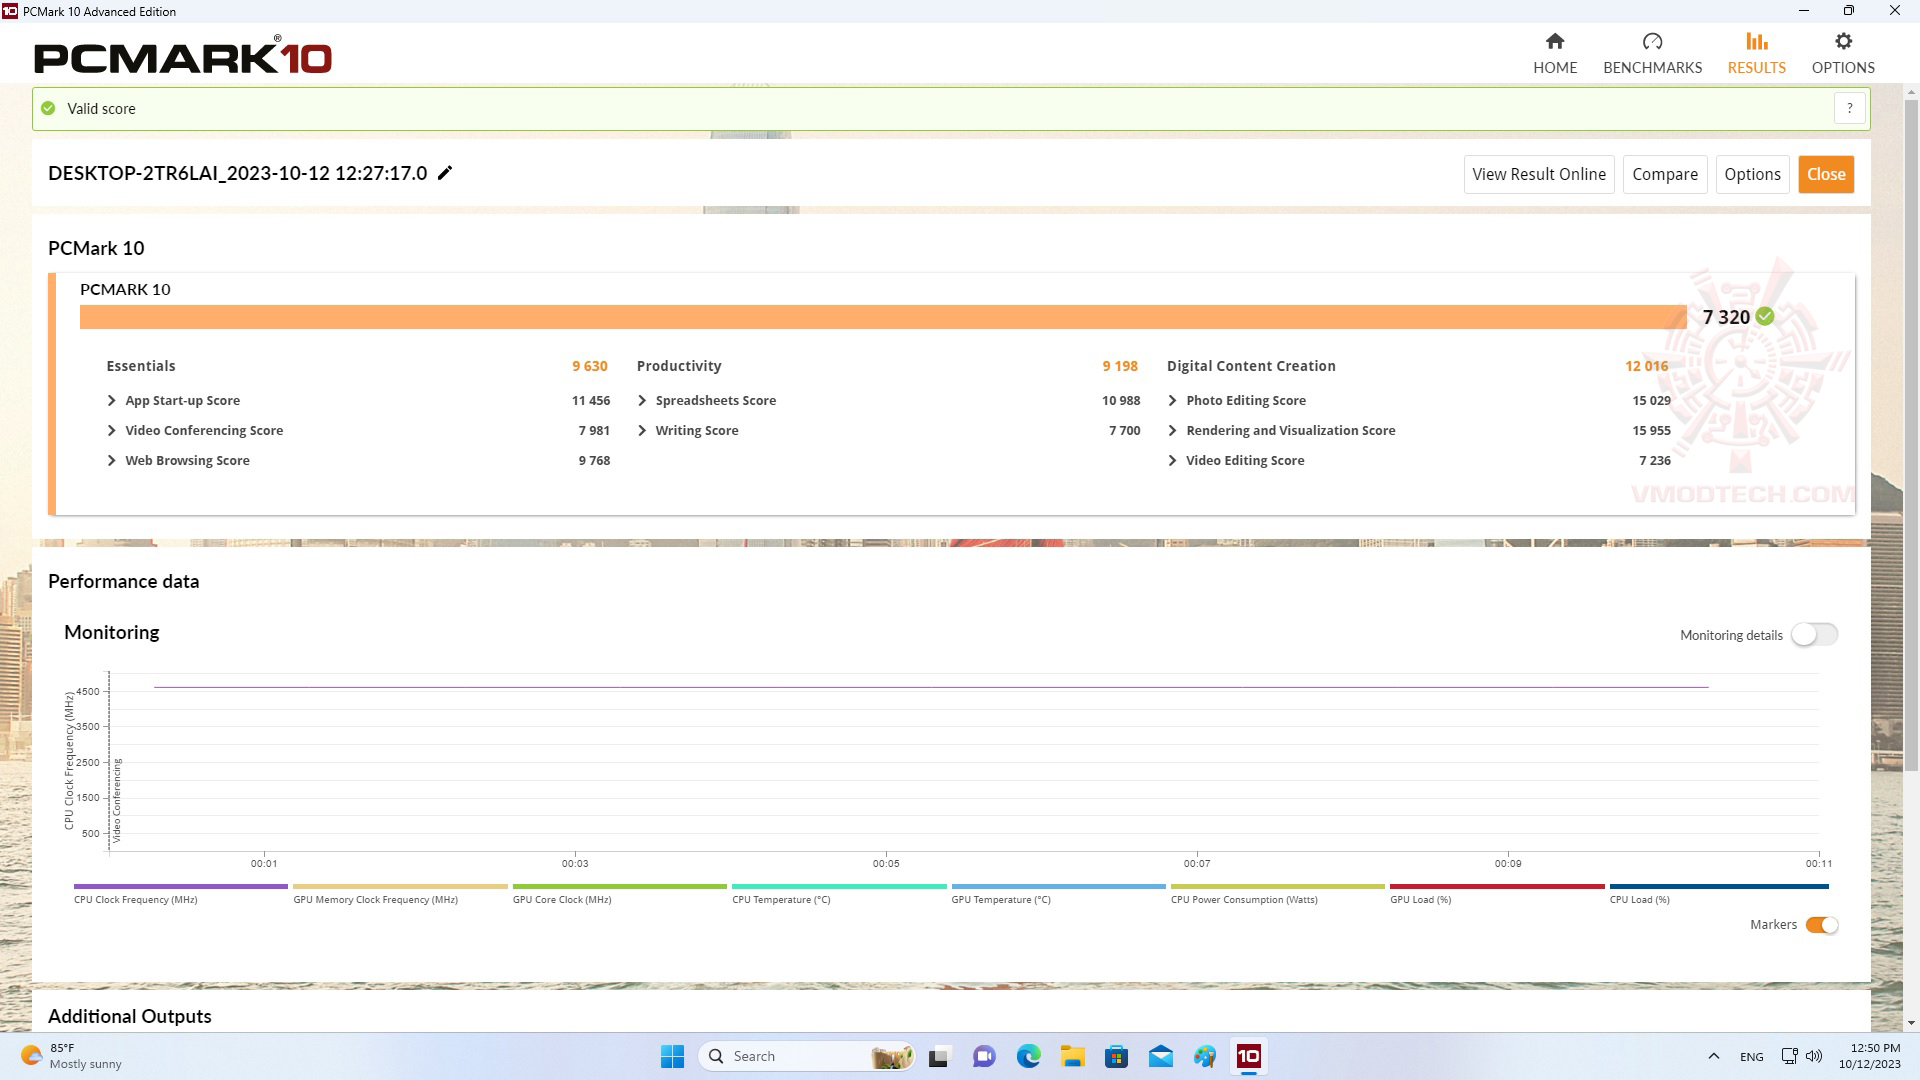Toggle visibility of CPU Clock Frequency legend
Screen dimensions: 1920x1080
[136, 899]
